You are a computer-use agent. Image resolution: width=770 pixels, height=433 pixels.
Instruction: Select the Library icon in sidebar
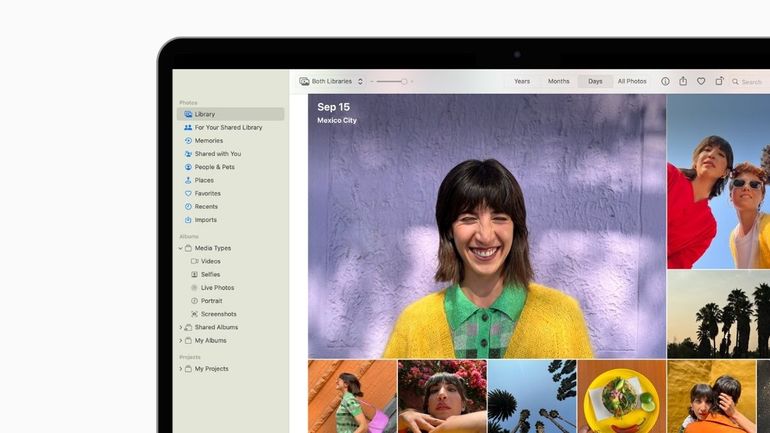[x=188, y=114]
